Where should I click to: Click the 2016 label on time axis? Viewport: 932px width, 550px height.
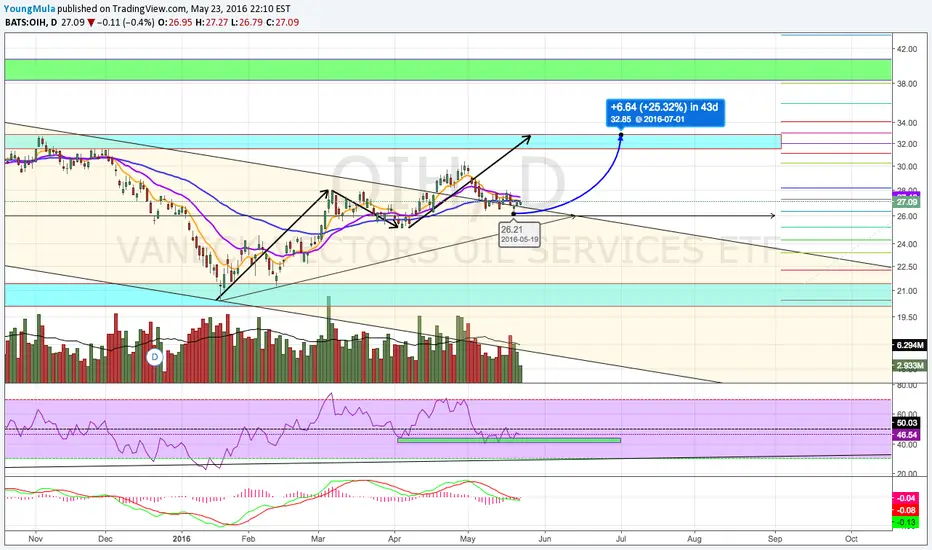pos(181,539)
